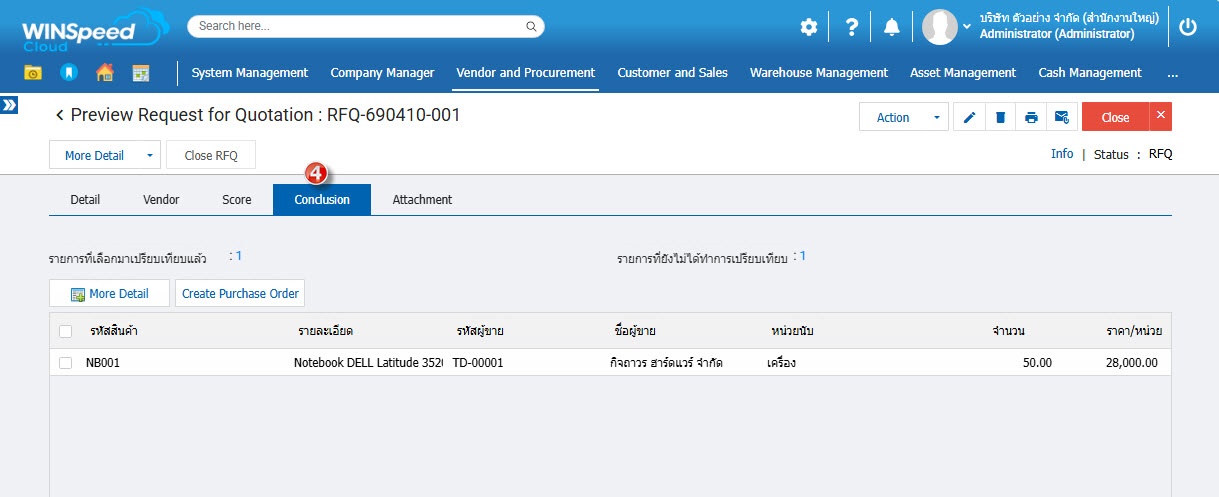This screenshot has width=1219, height=497.
Task: Expand the left sidebar panel arrows
Action: click(x=9, y=105)
